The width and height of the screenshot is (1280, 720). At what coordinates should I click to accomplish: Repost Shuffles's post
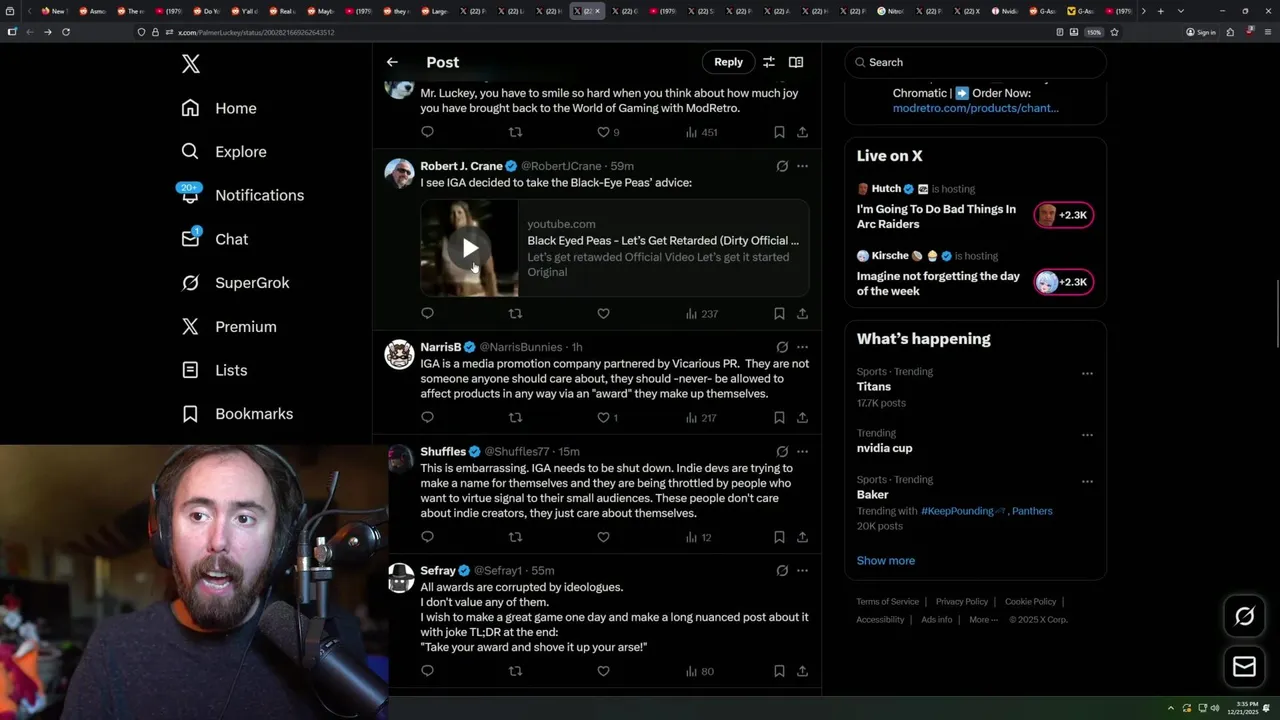515,537
